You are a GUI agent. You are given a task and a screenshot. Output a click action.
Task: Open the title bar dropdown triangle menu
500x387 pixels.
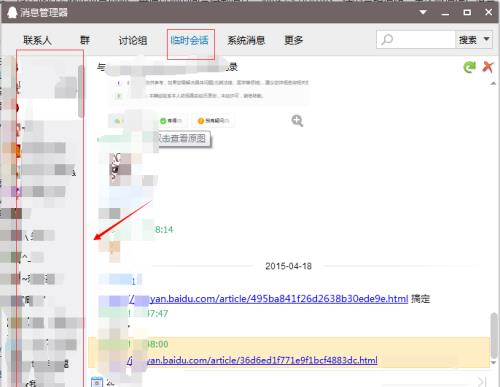[423, 12]
